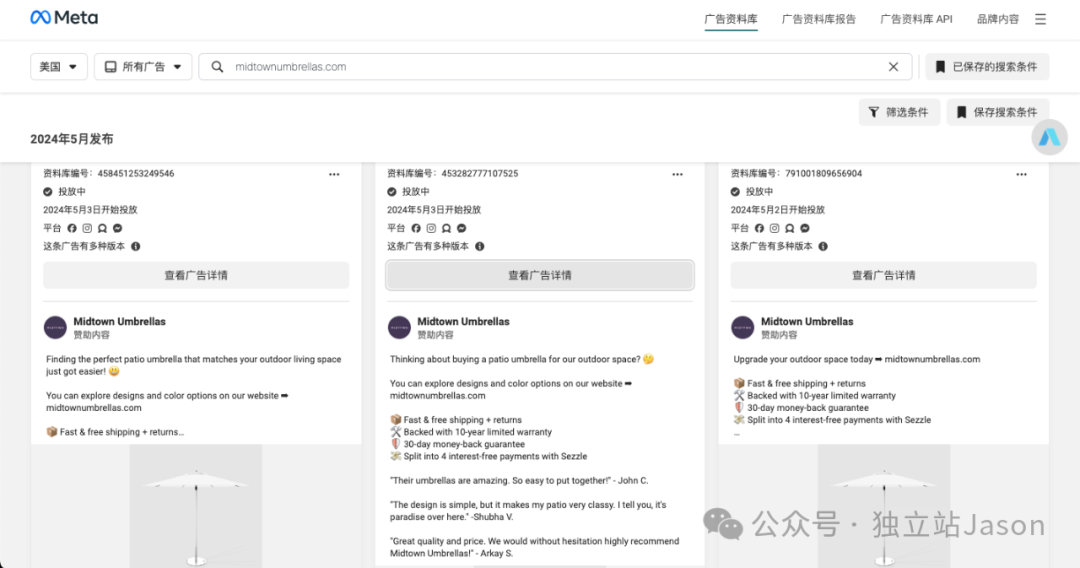
Task: Click Midtown Umbrellas avatar on first ad card
Action: coord(55,327)
